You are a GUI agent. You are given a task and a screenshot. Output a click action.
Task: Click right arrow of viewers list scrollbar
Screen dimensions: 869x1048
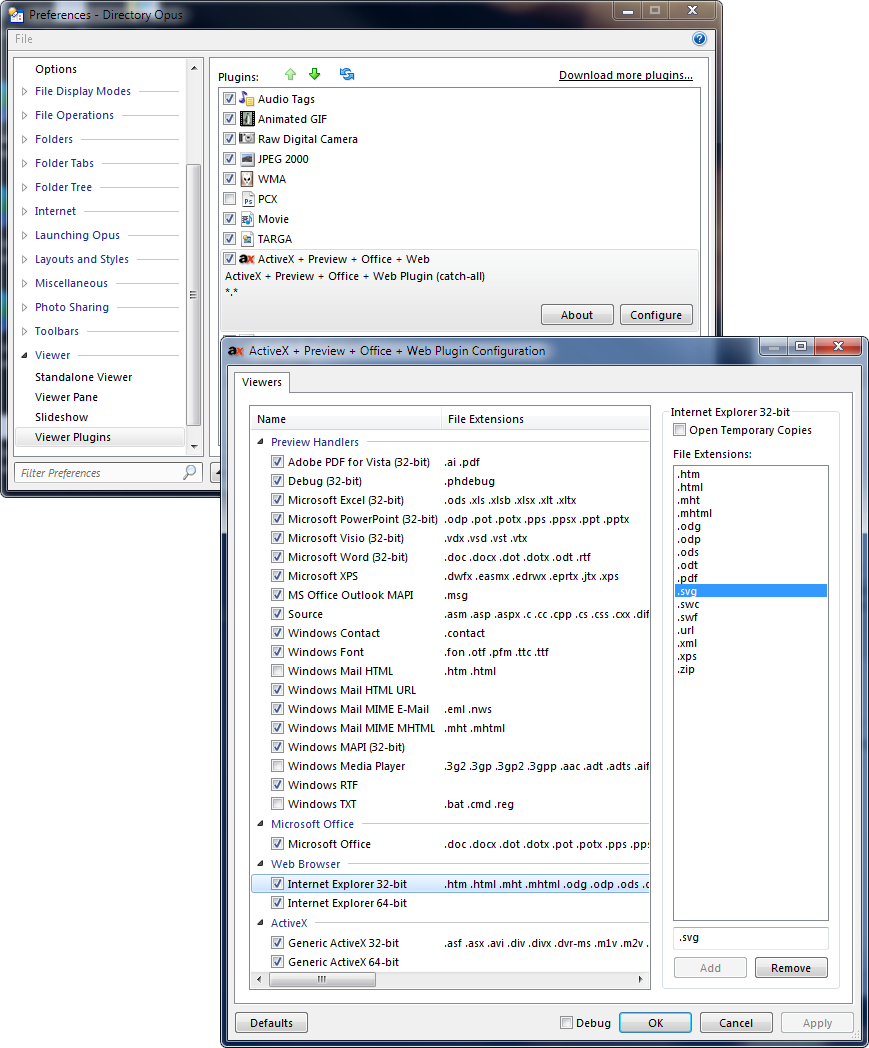pos(640,979)
